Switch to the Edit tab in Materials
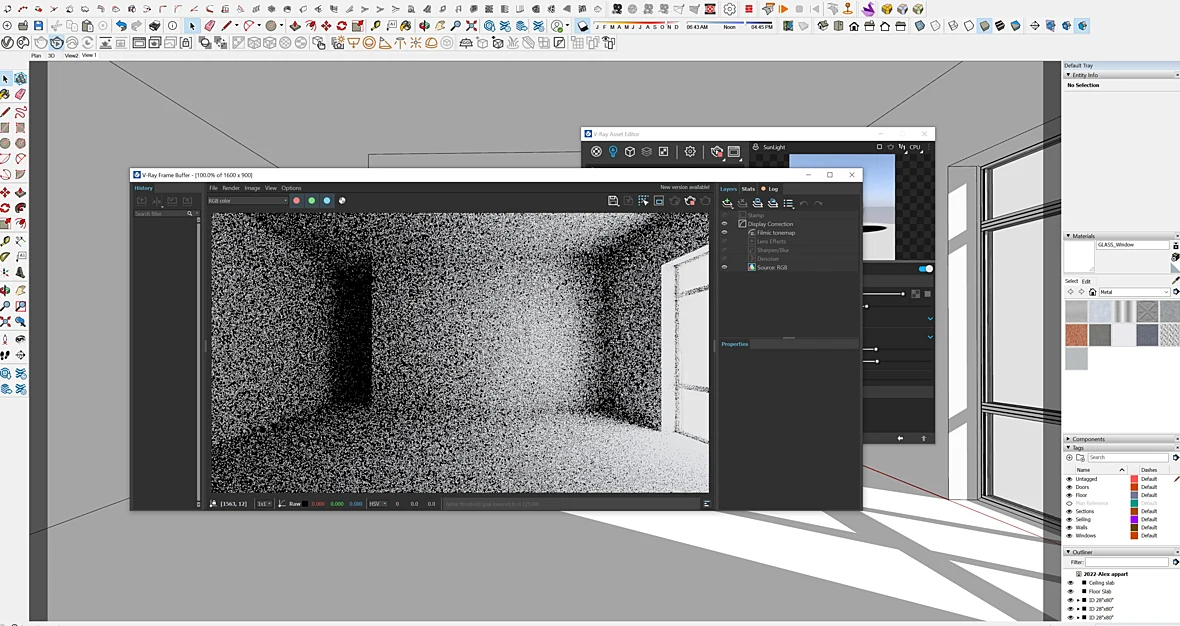1180x626 pixels. click(1086, 281)
